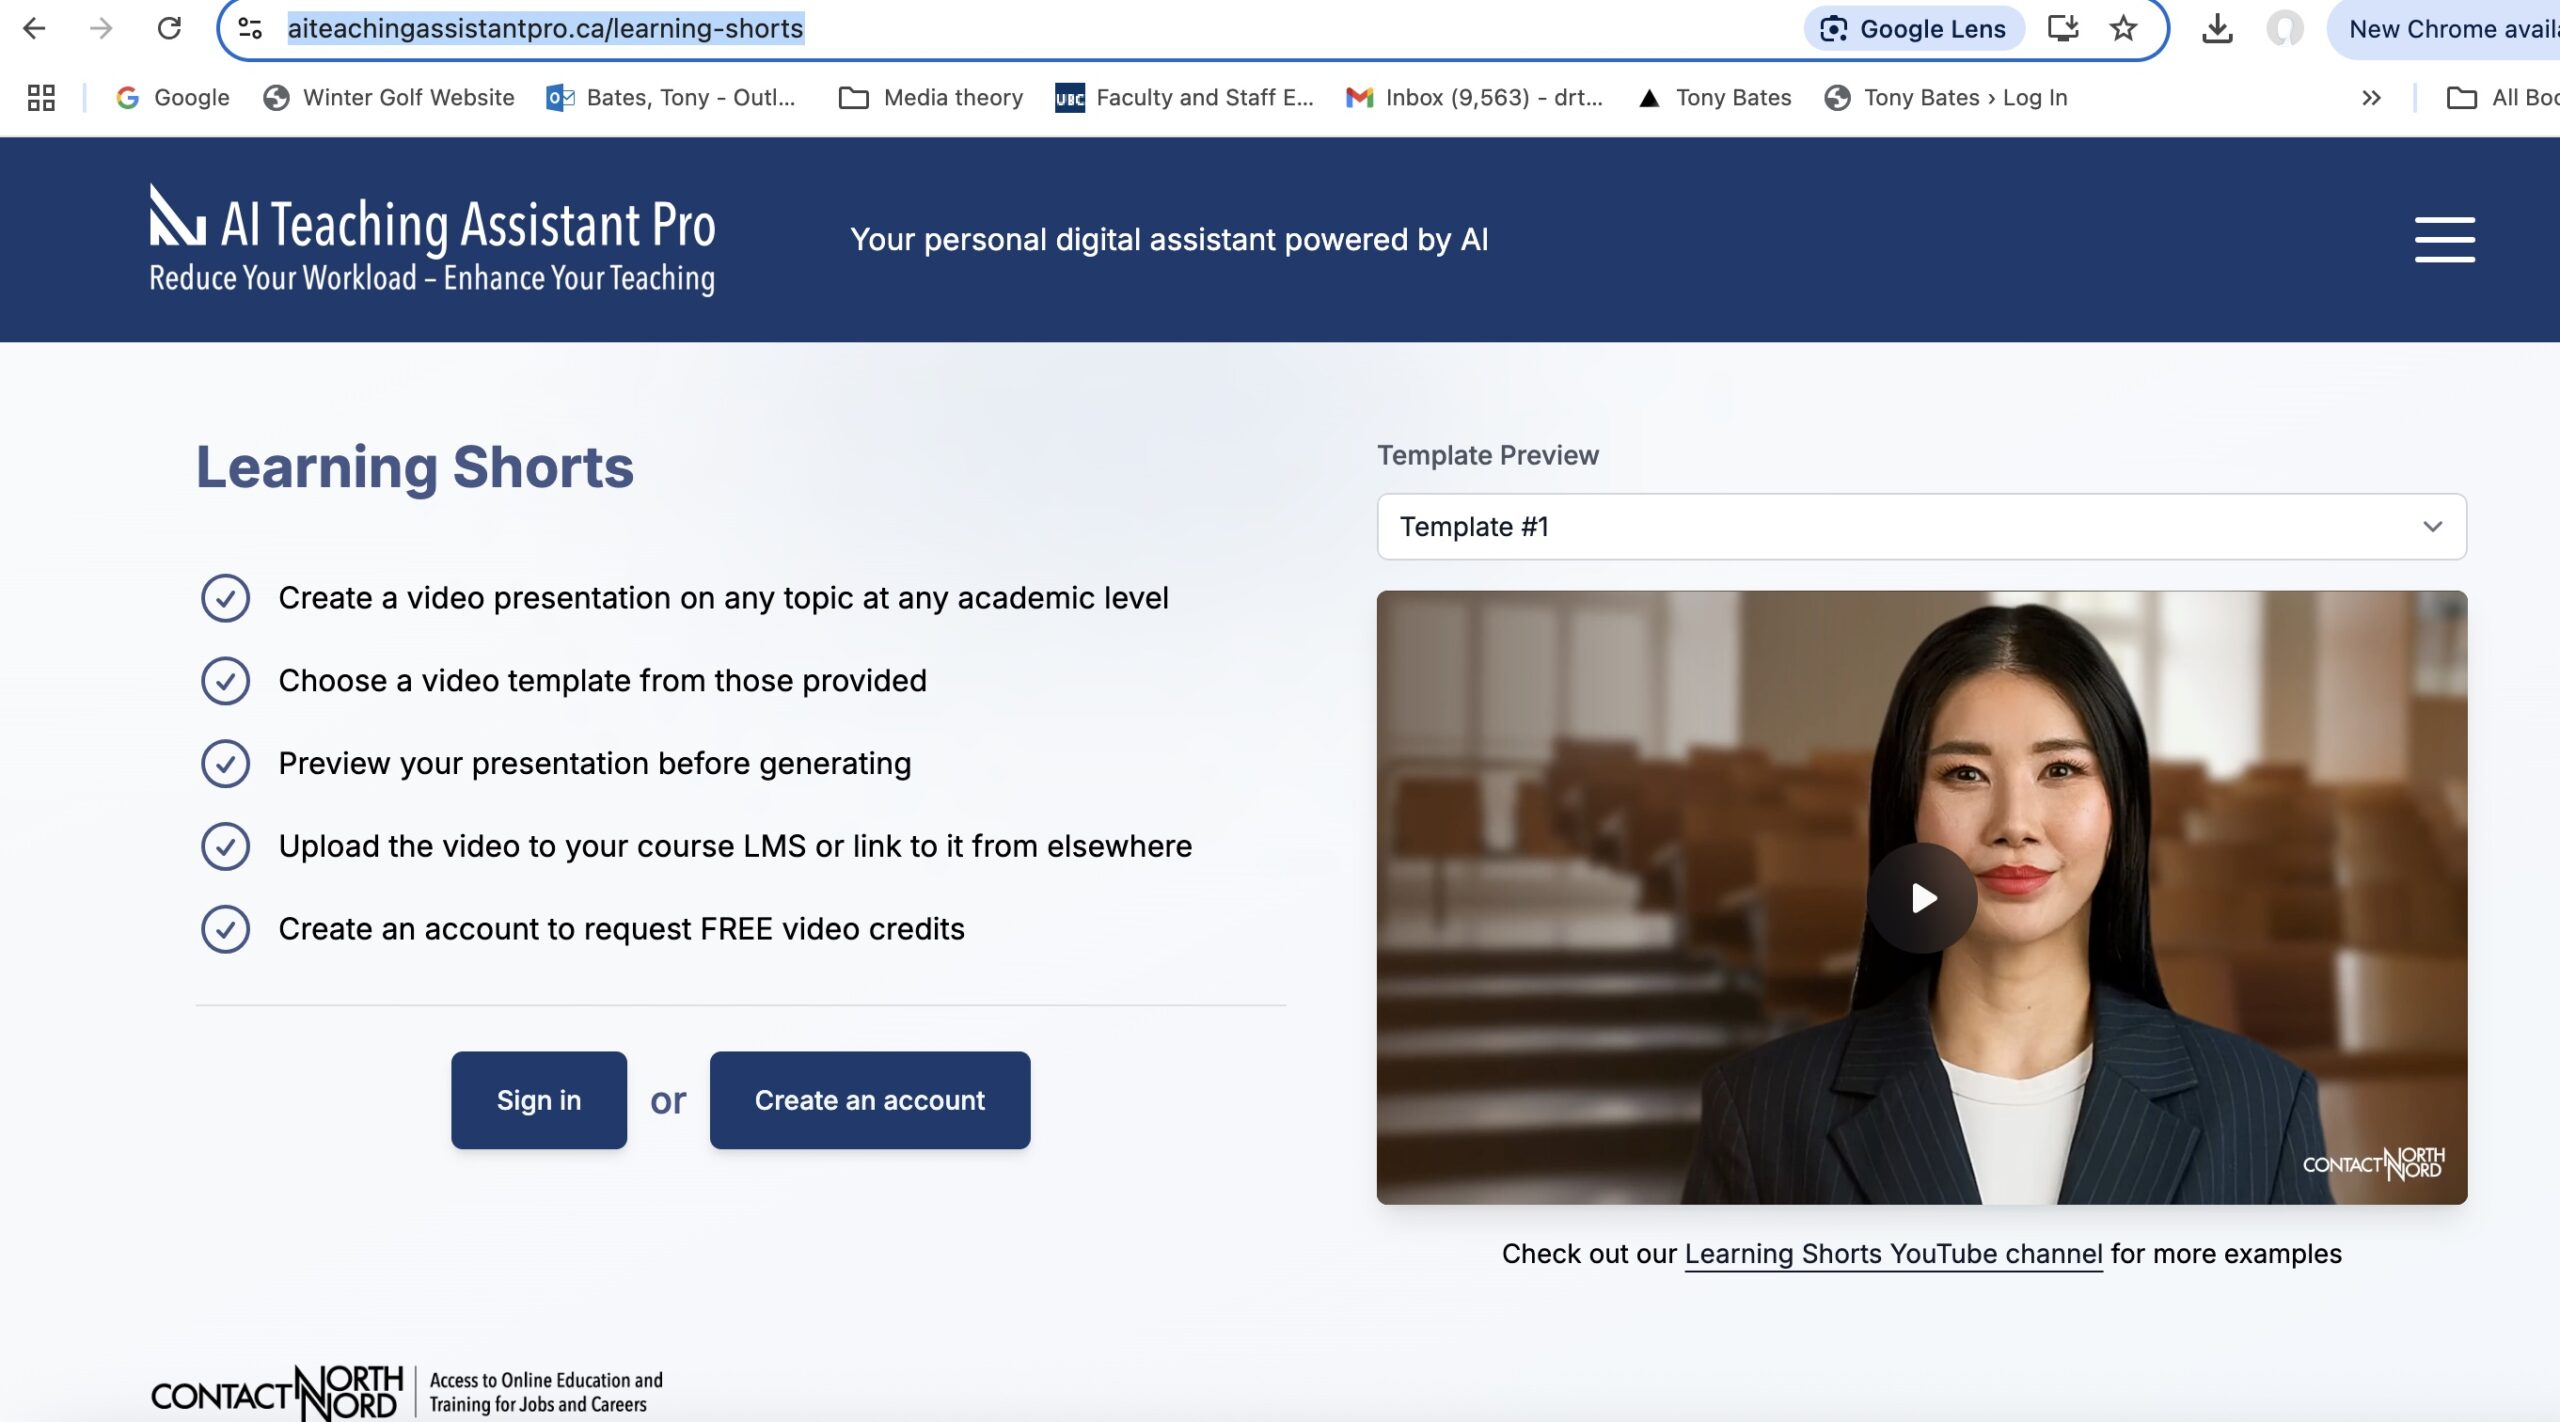Open the Tony Bates bookmark
Screen dimensions: 2560x1422
pos(1716,97)
